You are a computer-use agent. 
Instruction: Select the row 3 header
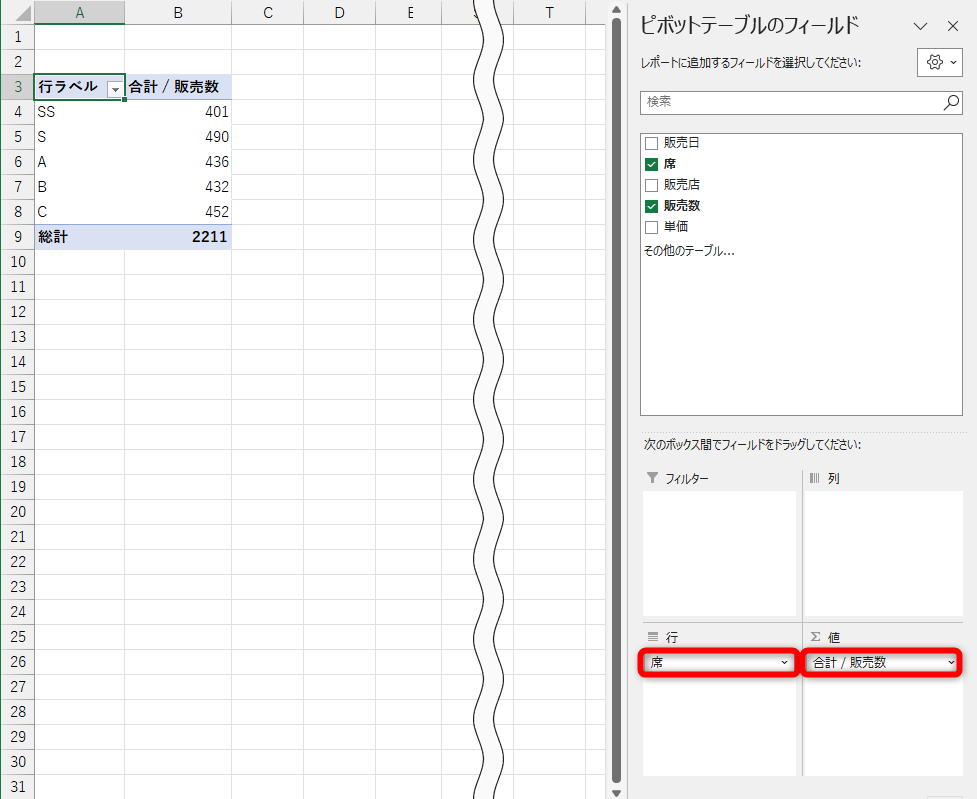(x=17, y=87)
